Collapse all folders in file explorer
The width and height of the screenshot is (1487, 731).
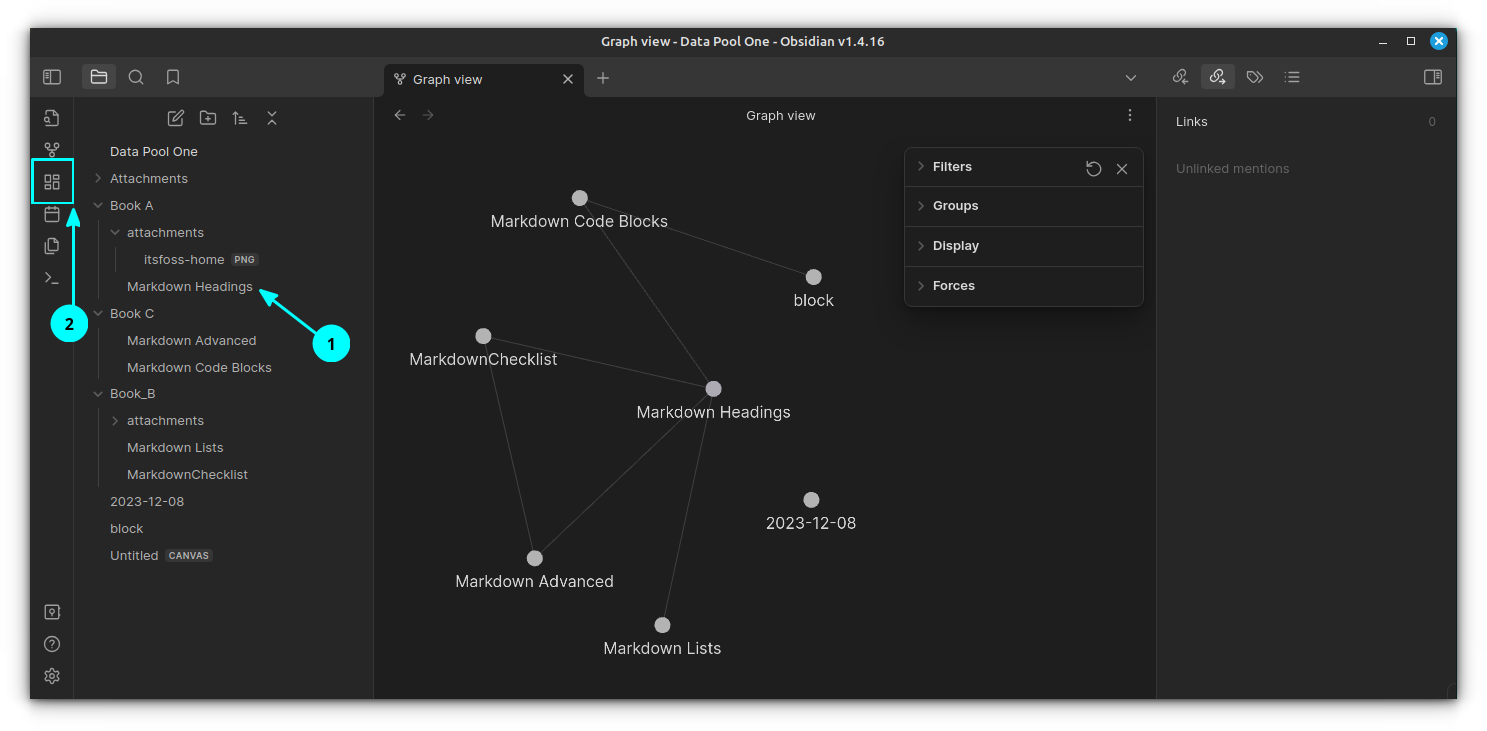coord(272,118)
